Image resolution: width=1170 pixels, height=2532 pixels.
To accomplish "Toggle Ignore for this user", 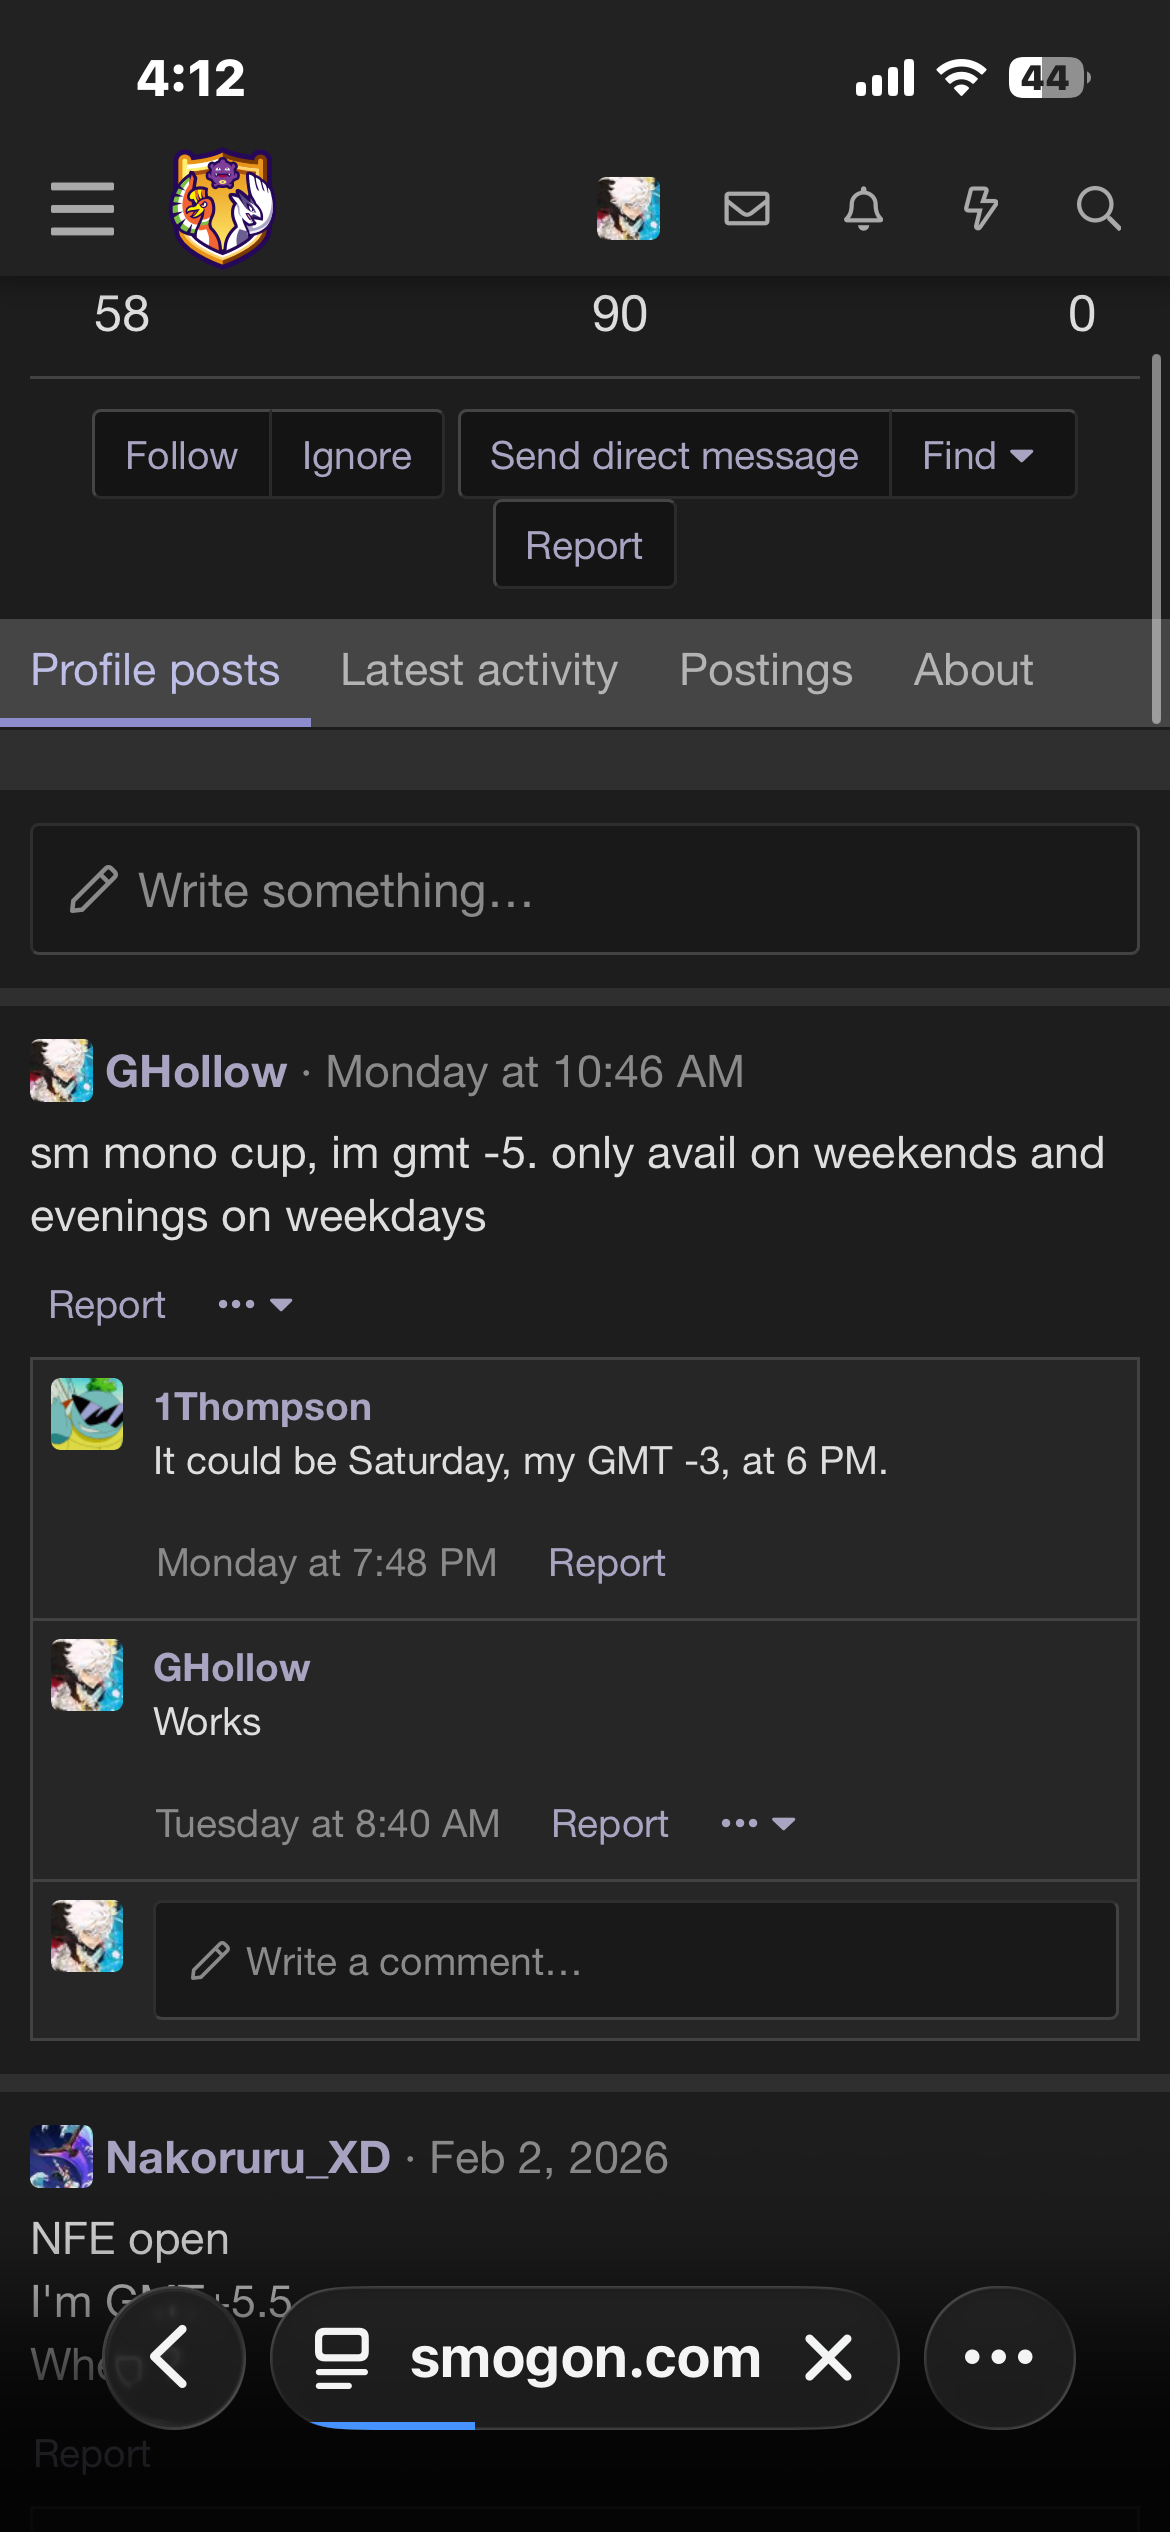I will [x=356, y=455].
